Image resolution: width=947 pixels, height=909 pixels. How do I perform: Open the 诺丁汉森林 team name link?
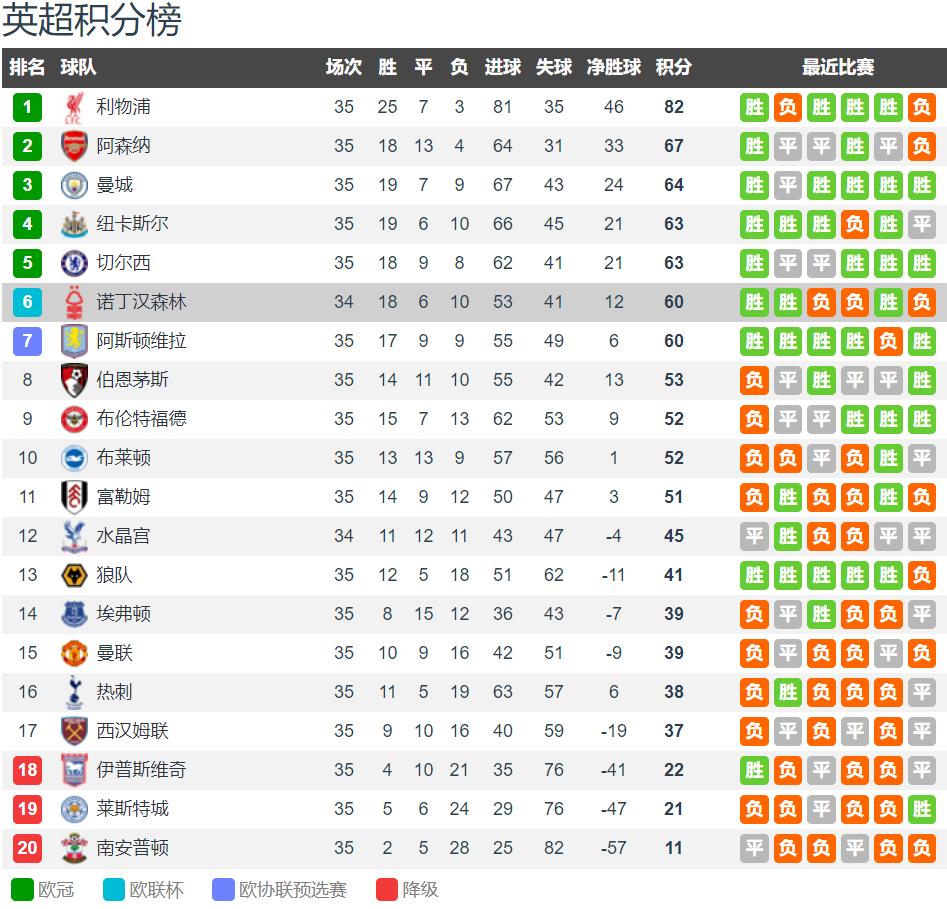click(141, 302)
